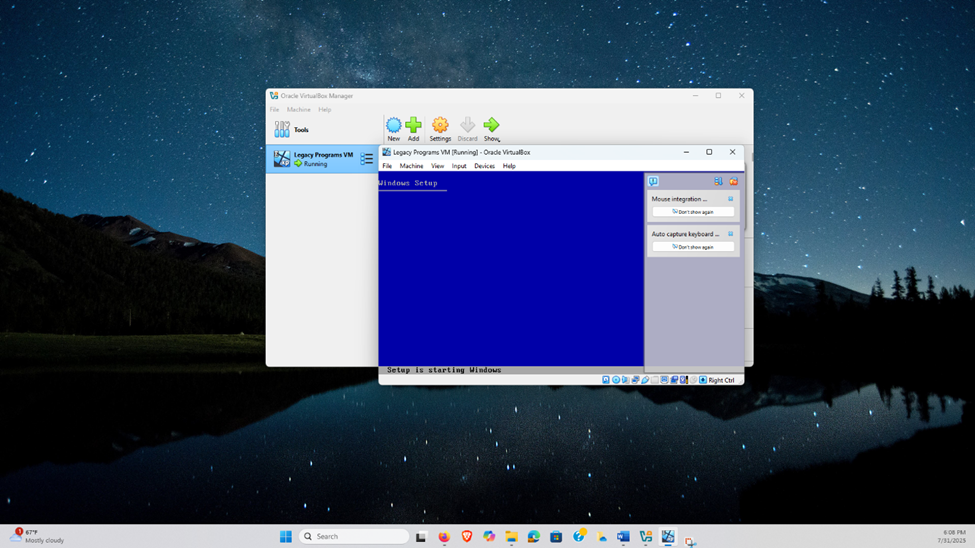Screen dimensions: 975x548
Task: Click Don't show again for Auto capture keyboard
Action: (x=693, y=247)
